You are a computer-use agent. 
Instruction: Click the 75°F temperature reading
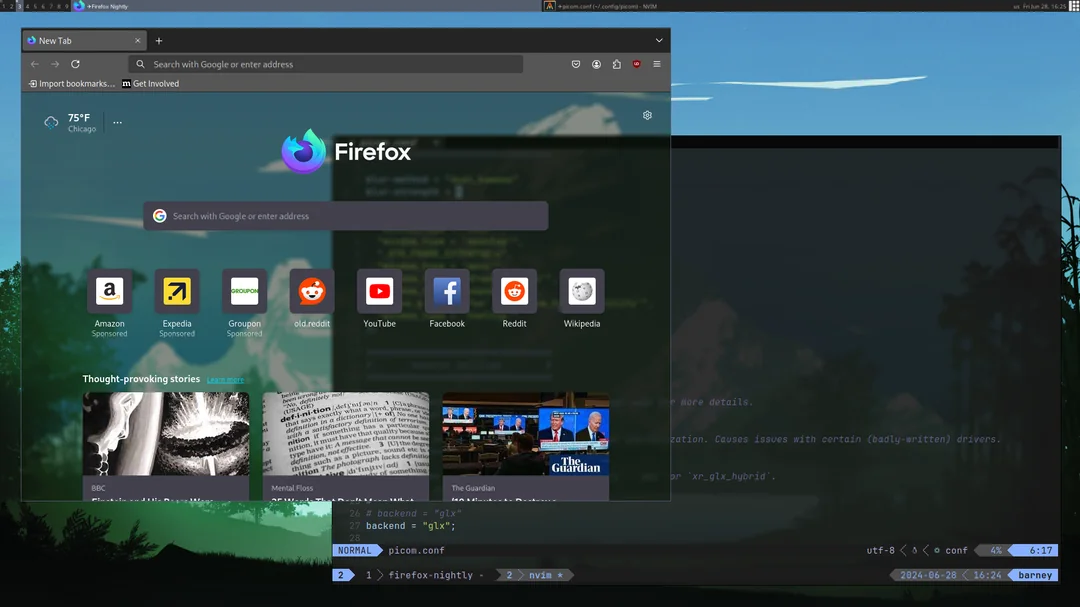click(79, 118)
